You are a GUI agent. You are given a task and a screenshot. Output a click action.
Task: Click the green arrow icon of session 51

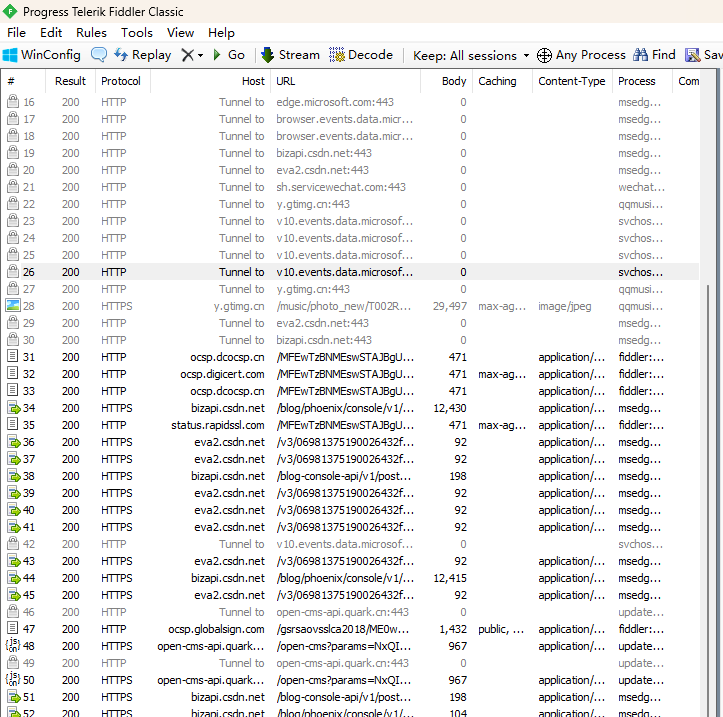[14, 696]
